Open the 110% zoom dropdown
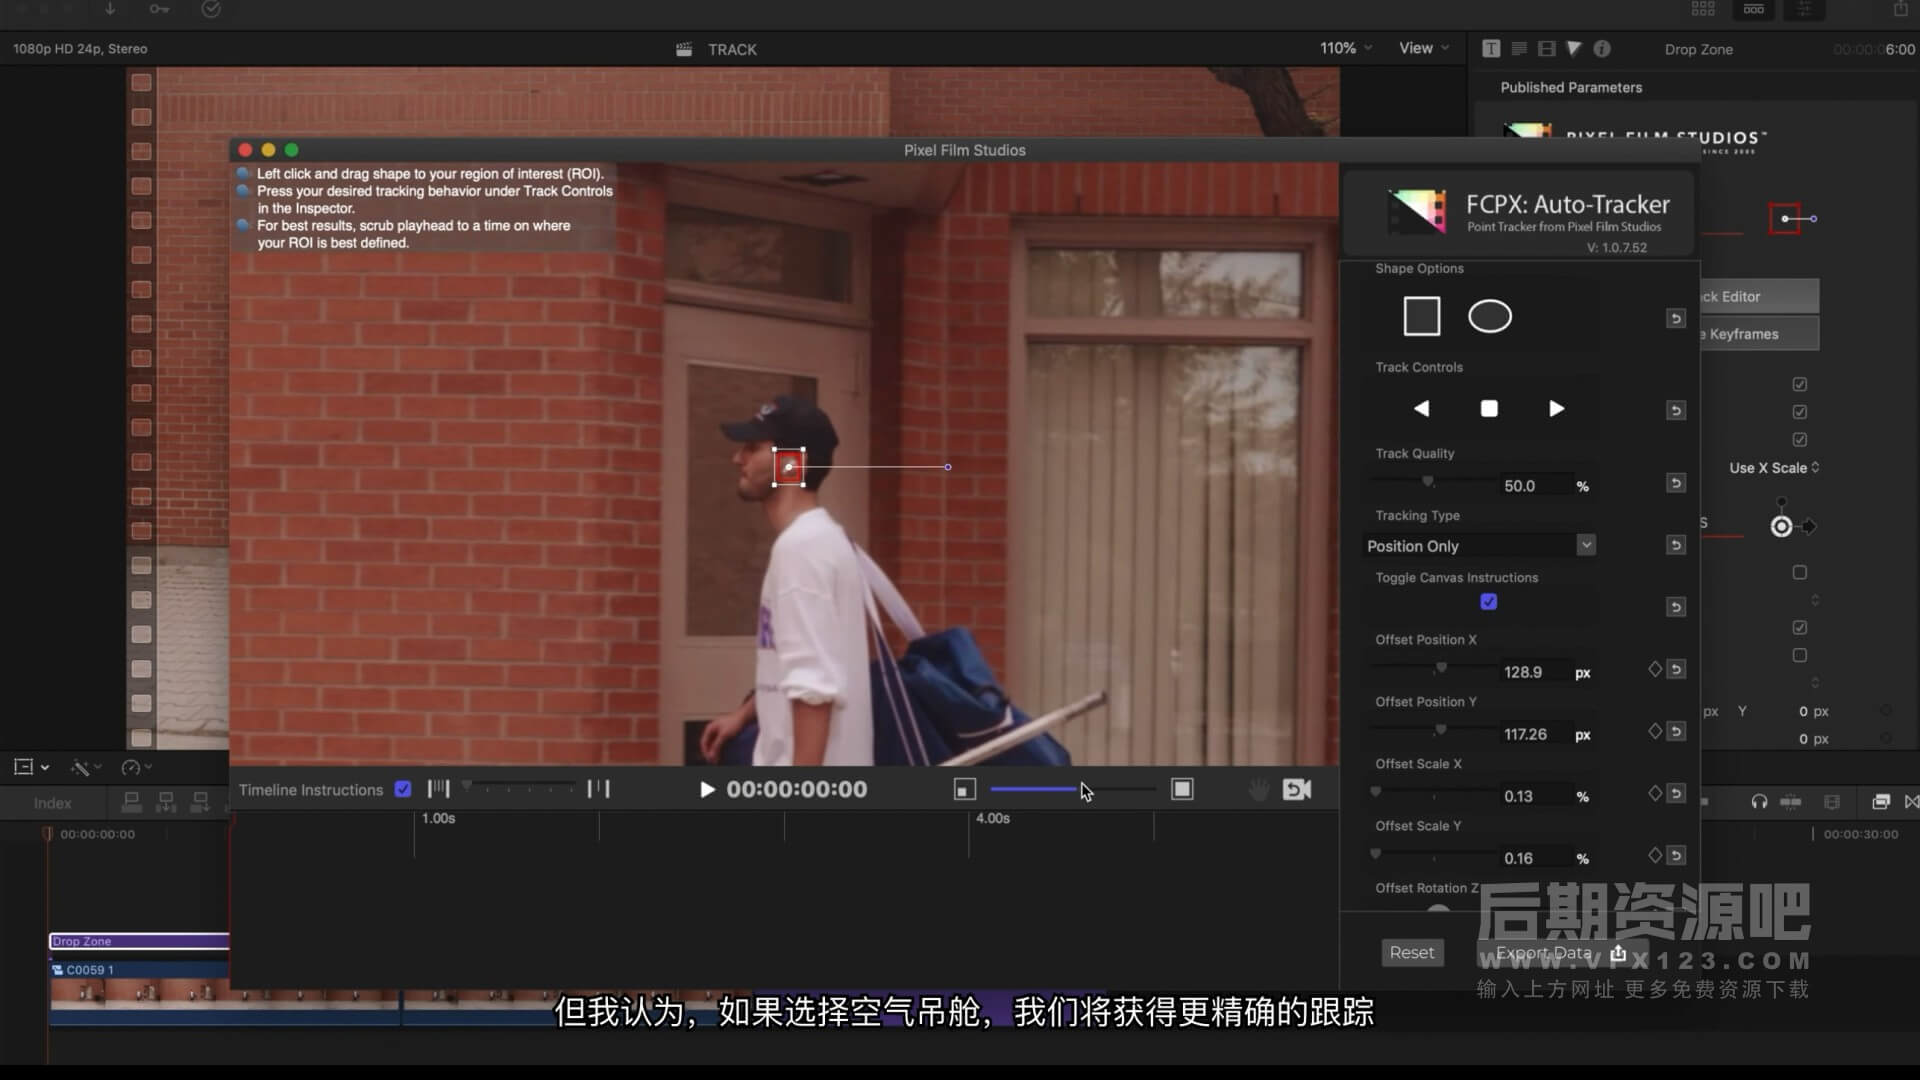Image resolution: width=1920 pixels, height=1080 pixels. click(x=1346, y=48)
